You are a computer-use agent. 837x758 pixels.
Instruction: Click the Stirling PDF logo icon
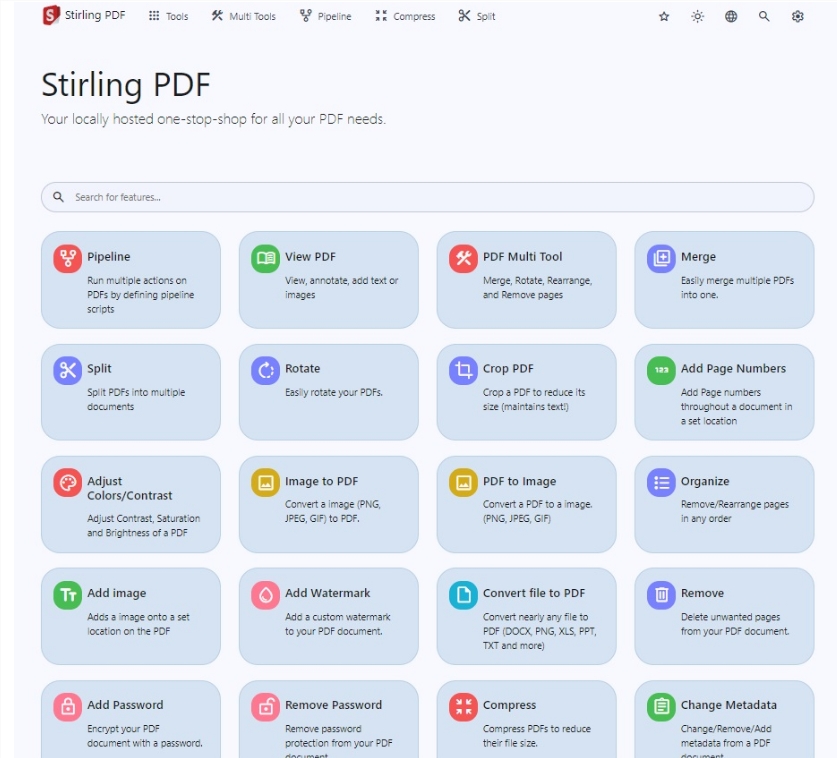tap(51, 15)
